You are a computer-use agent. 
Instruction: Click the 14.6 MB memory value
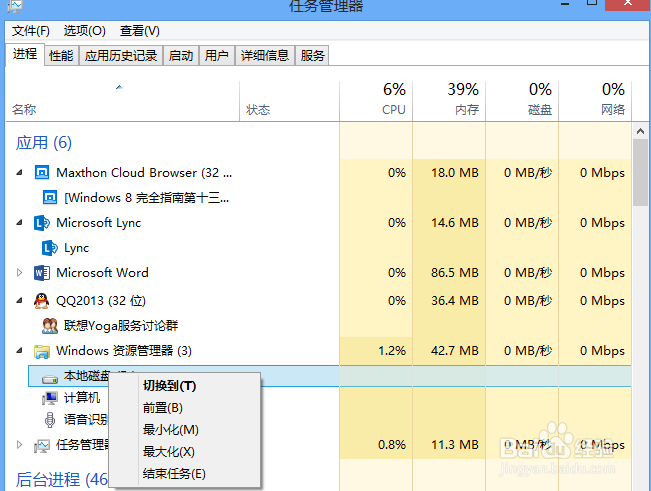(x=455, y=223)
